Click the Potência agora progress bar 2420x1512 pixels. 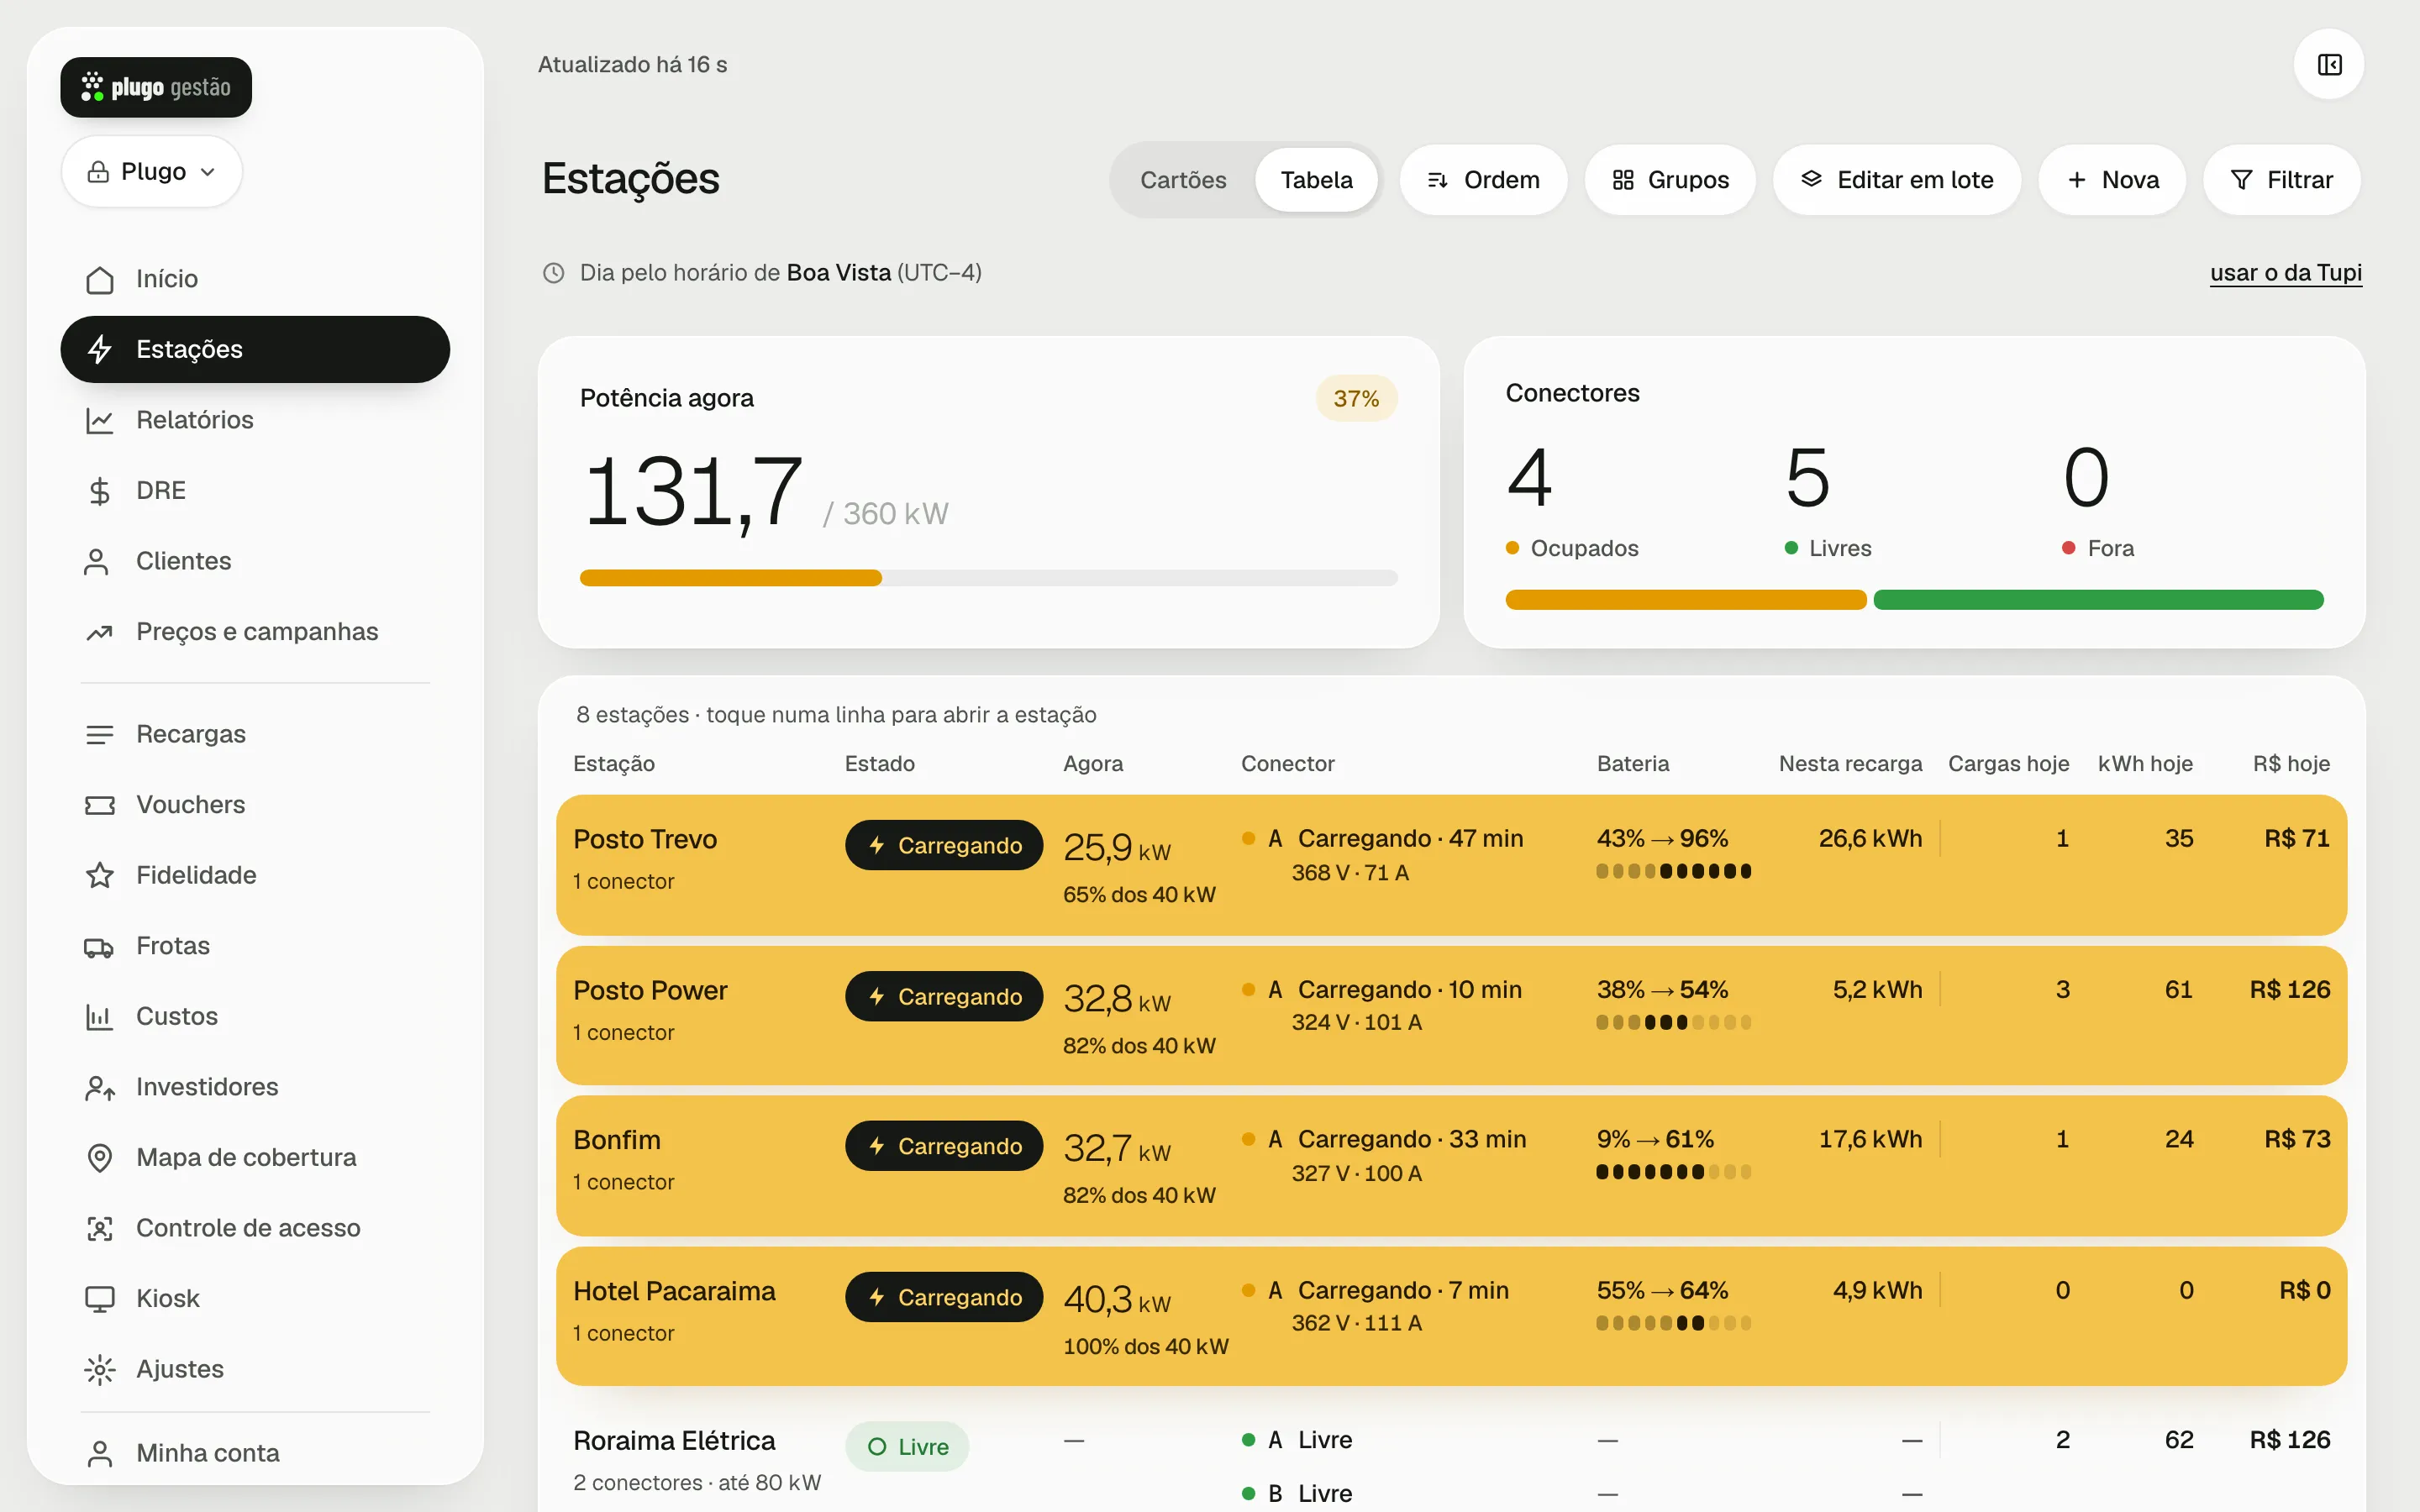[x=988, y=578]
